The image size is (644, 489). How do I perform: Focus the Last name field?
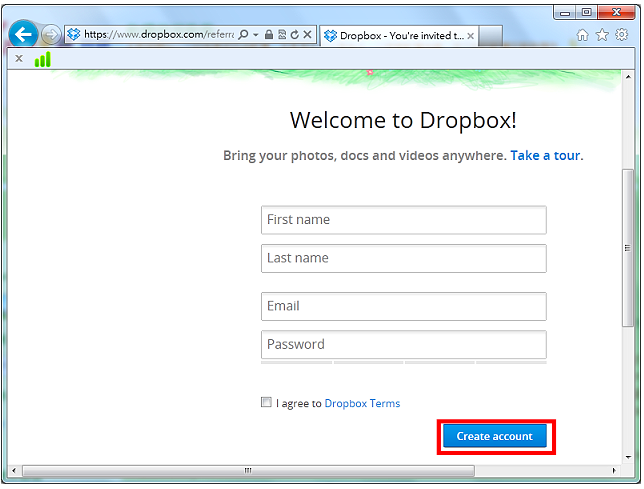point(404,258)
